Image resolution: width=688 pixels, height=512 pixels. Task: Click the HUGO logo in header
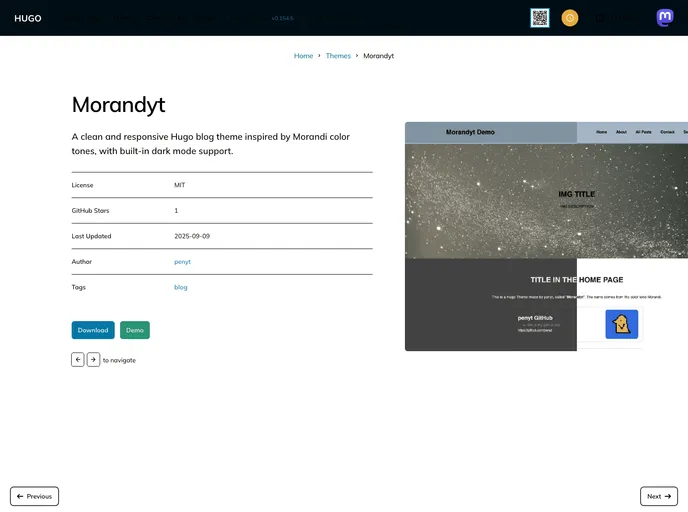pos(28,18)
